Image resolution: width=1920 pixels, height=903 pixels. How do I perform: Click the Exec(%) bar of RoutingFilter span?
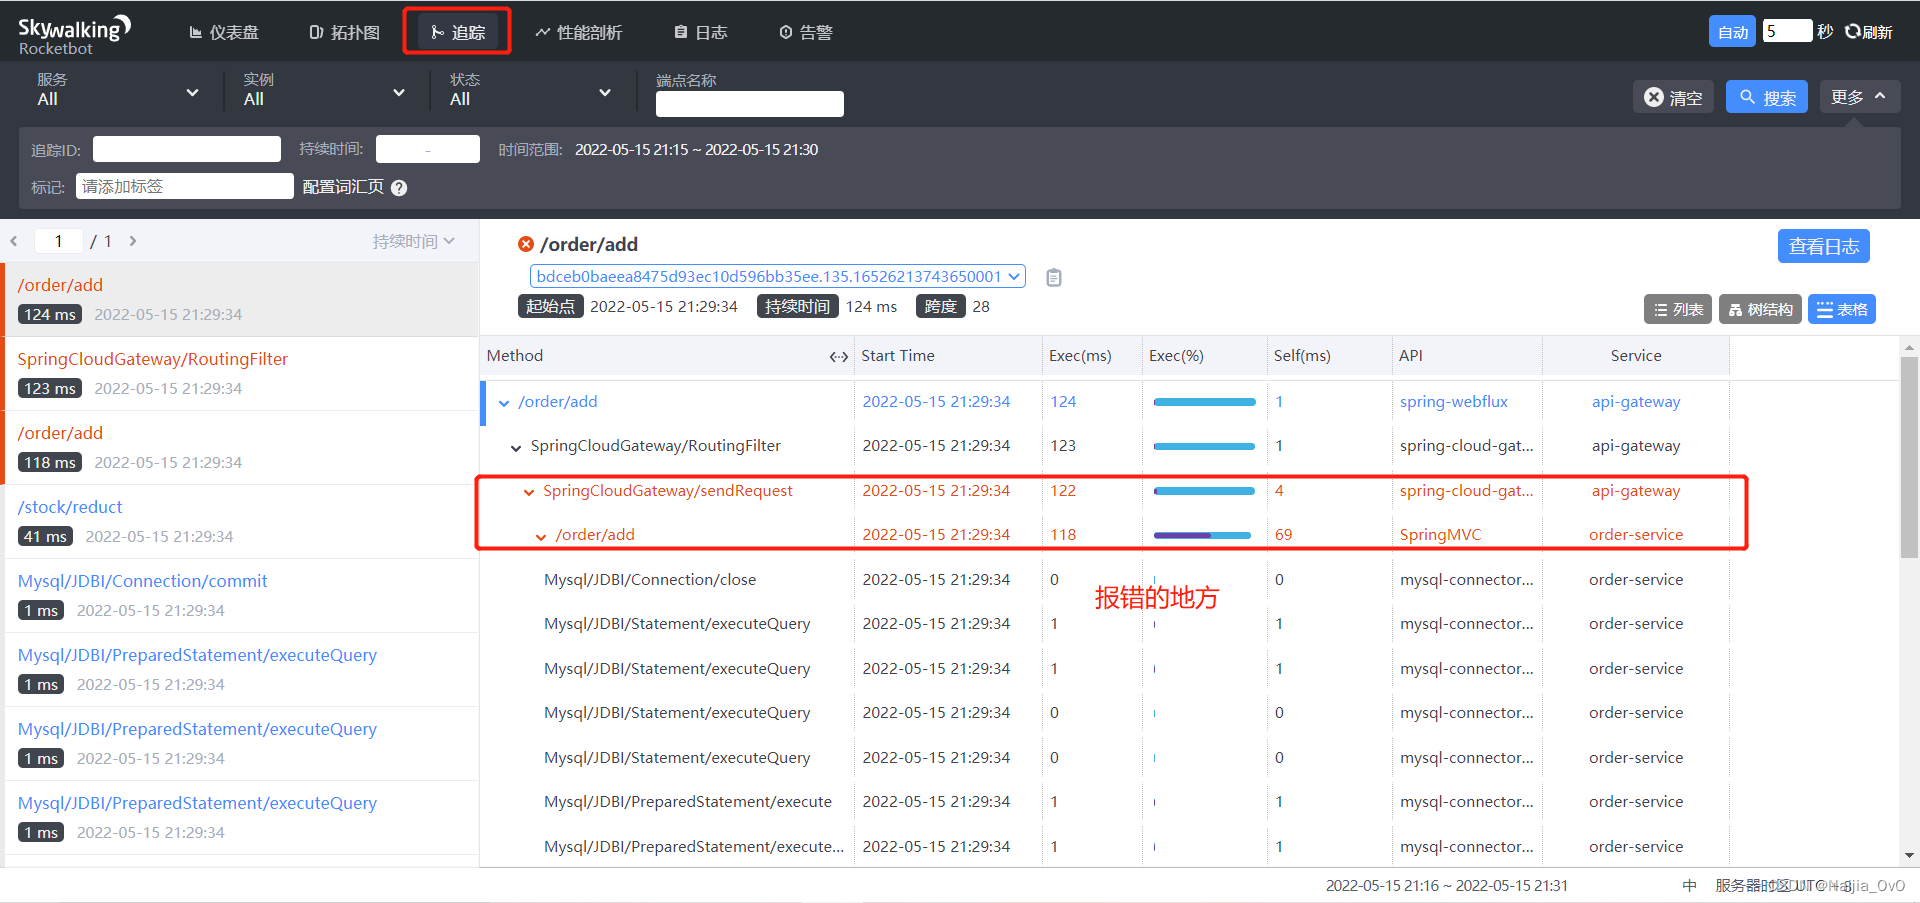[x=1204, y=446]
